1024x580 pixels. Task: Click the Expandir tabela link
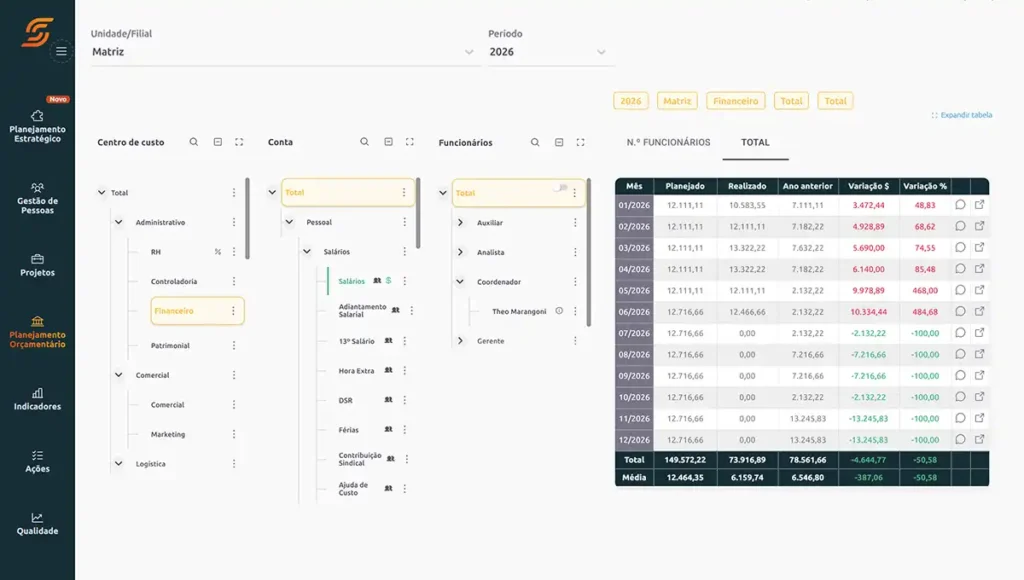click(962, 115)
